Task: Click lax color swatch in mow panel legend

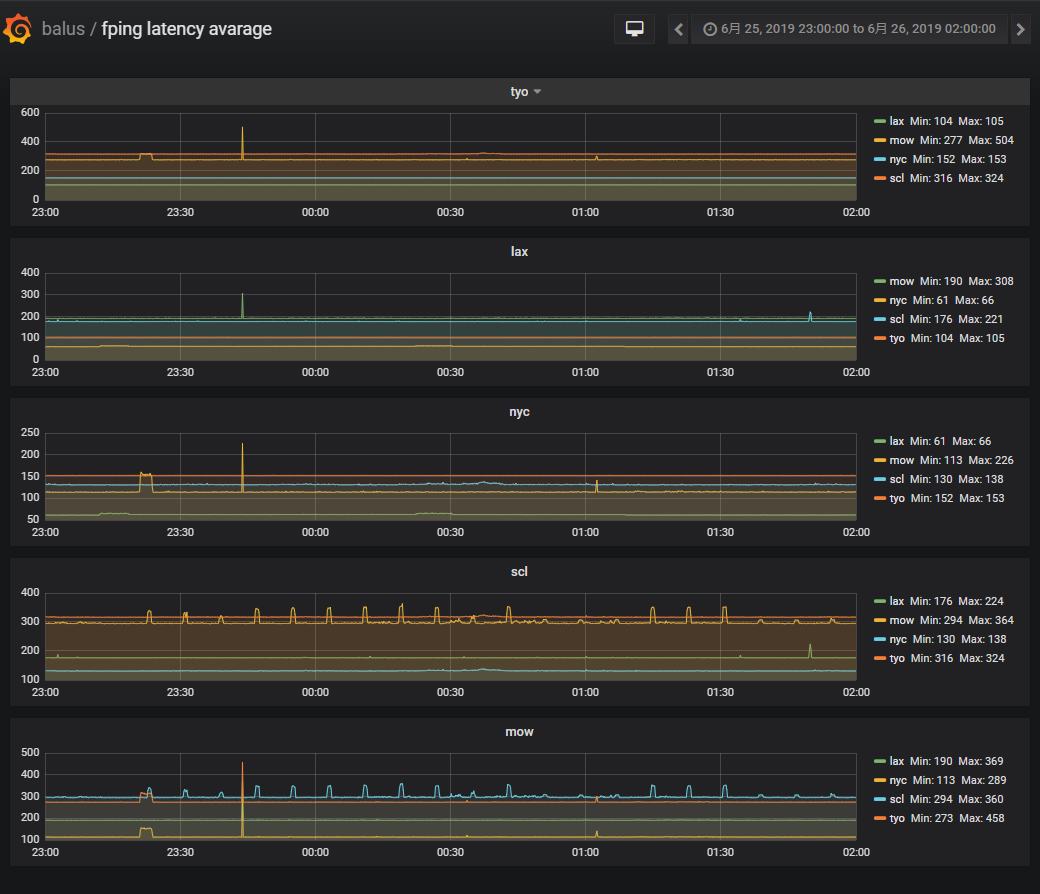Action: pyautogui.click(x=880, y=762)
